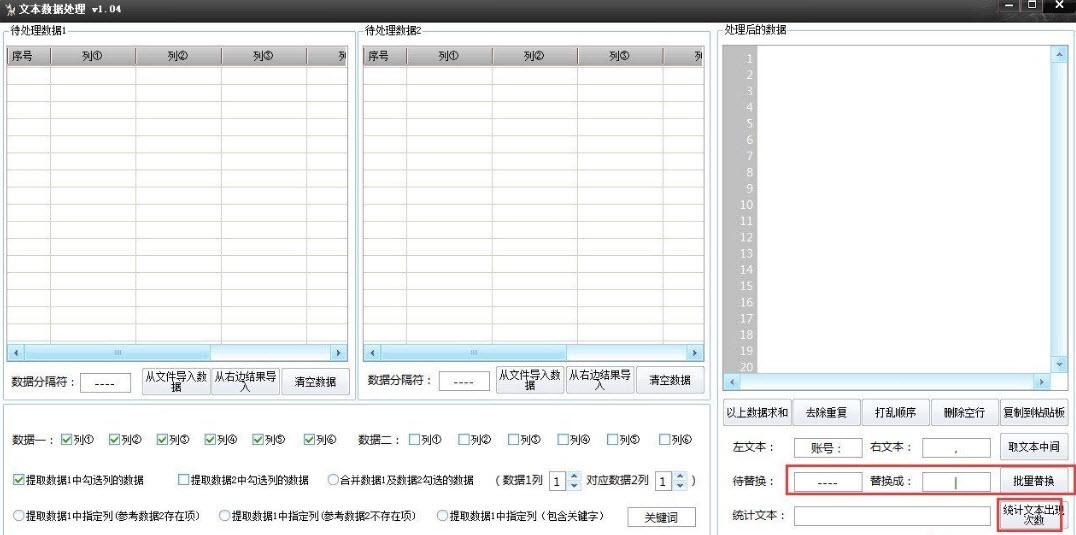Click left arrow of processed data horizontal scrollbar

[x=731, y=381]
